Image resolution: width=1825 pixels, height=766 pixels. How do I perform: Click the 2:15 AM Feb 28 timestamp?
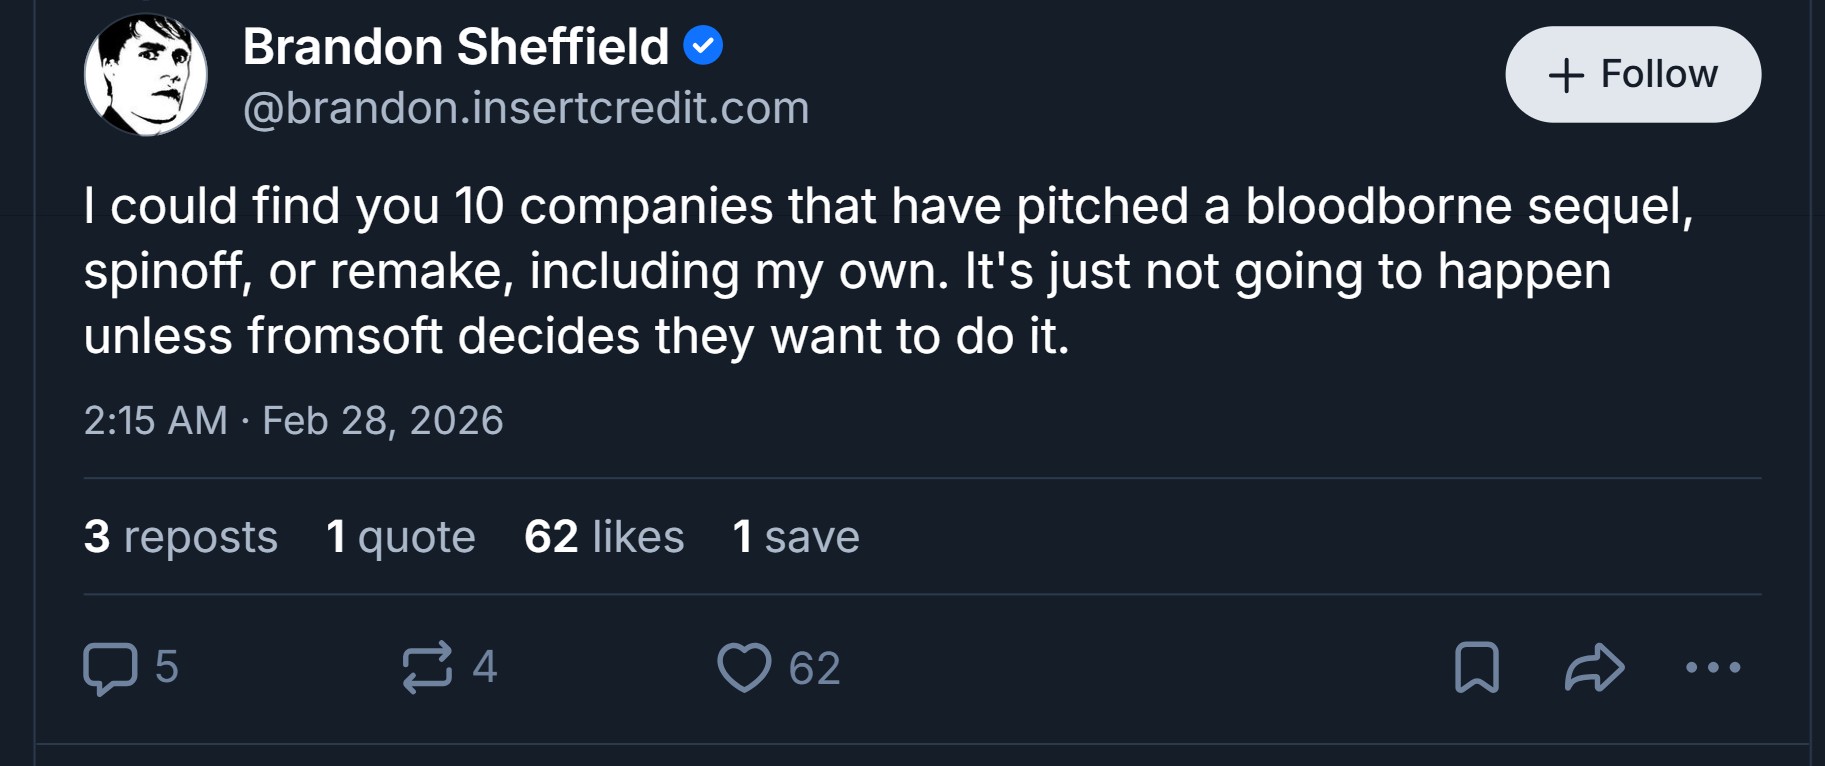pyautogui.click(x=293, y=421)
